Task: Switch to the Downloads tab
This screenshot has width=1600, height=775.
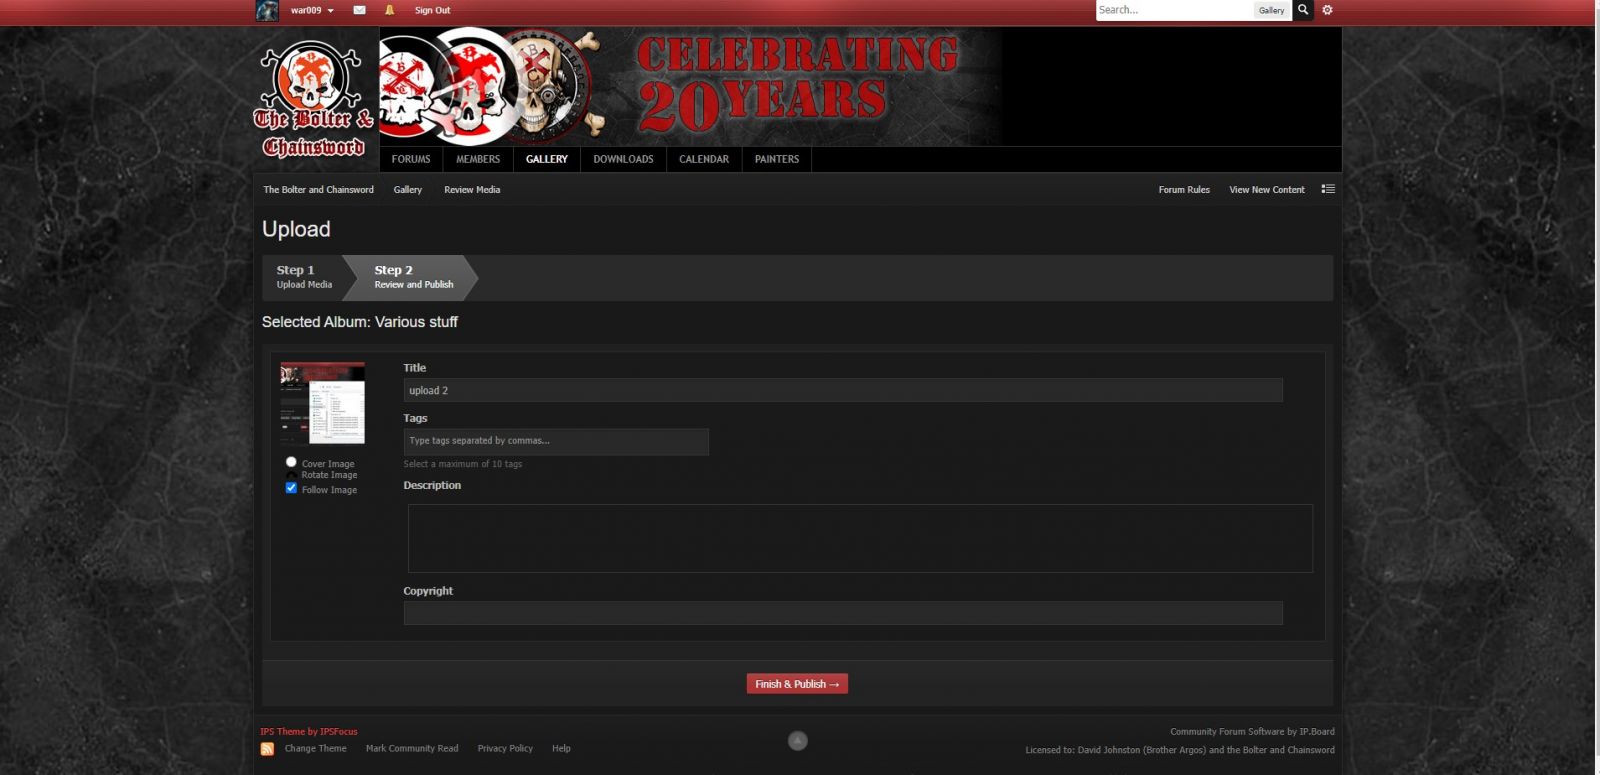Action: [x=623, y=159]
